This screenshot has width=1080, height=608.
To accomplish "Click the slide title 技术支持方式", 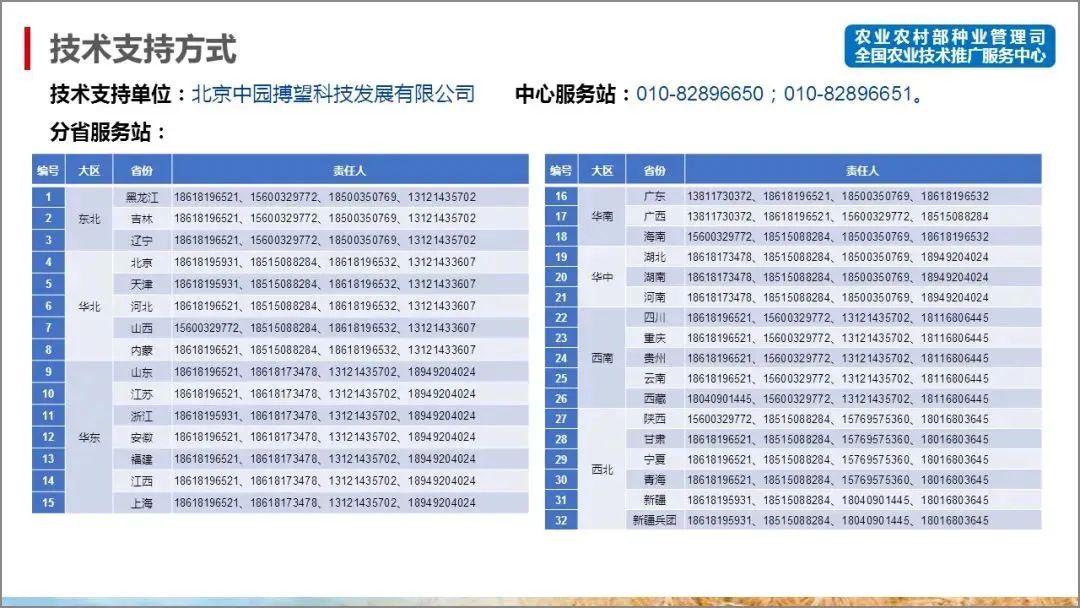I will [x=140, y=45].
